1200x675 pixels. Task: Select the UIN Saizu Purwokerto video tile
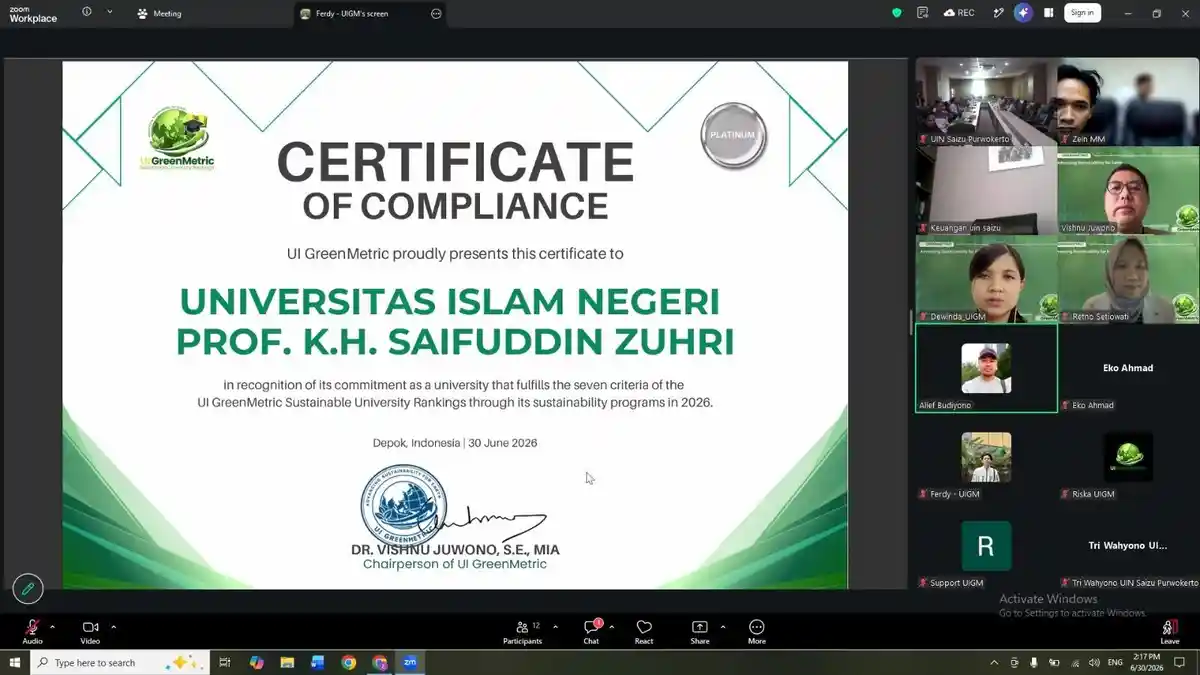click(x=986, y=101)
